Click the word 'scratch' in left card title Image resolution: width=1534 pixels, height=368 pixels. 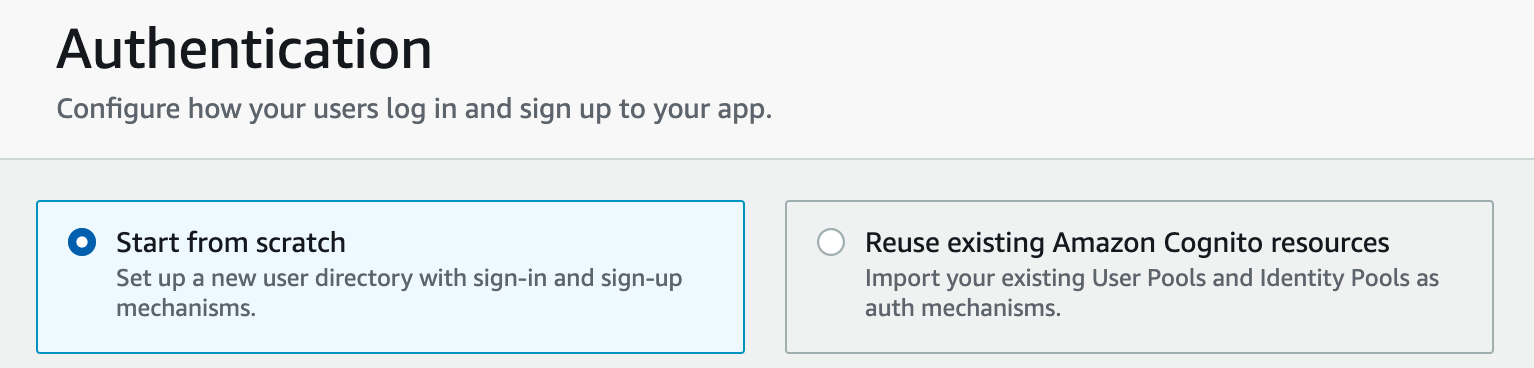300,243
